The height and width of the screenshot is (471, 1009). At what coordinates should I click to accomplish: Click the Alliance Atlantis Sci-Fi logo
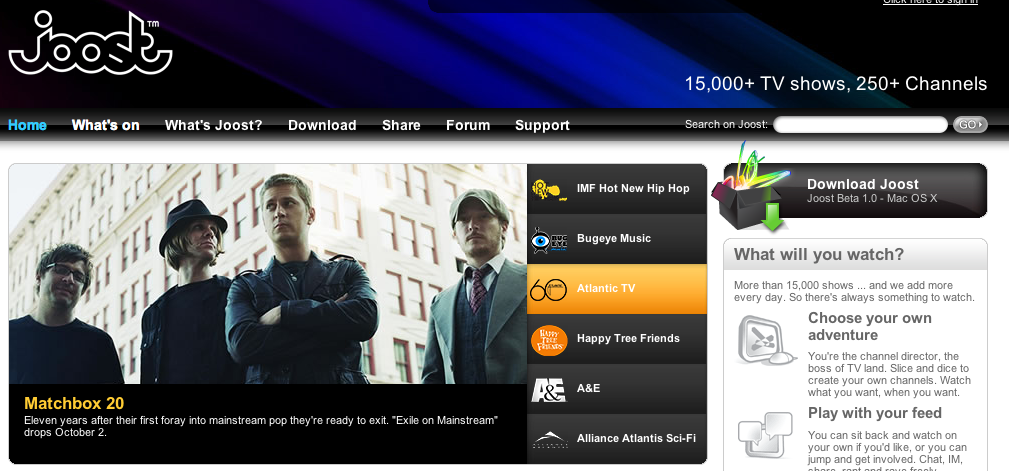[x=550, y=439]
